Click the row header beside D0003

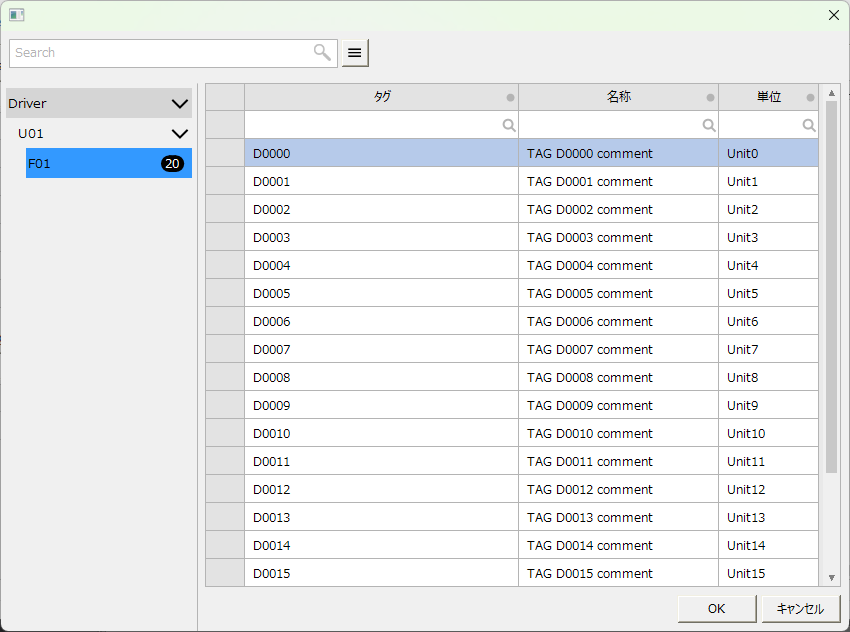pyautogui.click(x=225, y=237)
